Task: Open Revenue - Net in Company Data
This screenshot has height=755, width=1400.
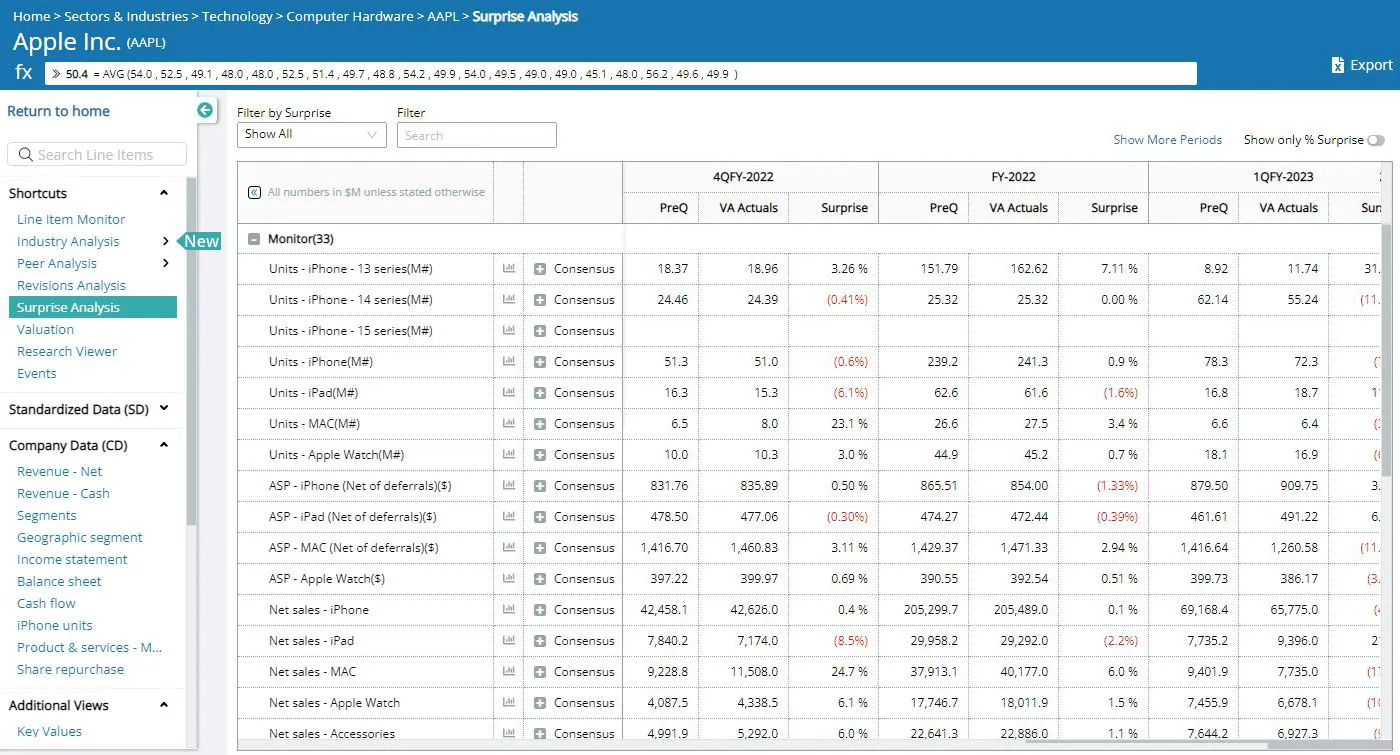Action: click(59, 471)
